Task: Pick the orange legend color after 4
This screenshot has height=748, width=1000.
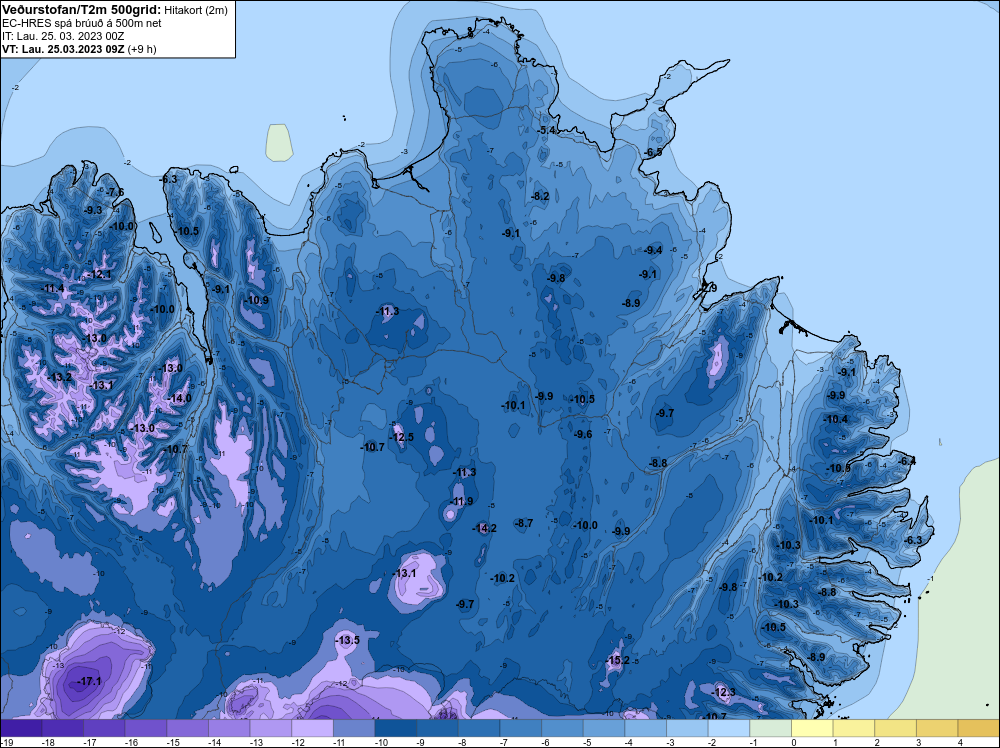Action: pyautogui.click(x=979, y=728)
